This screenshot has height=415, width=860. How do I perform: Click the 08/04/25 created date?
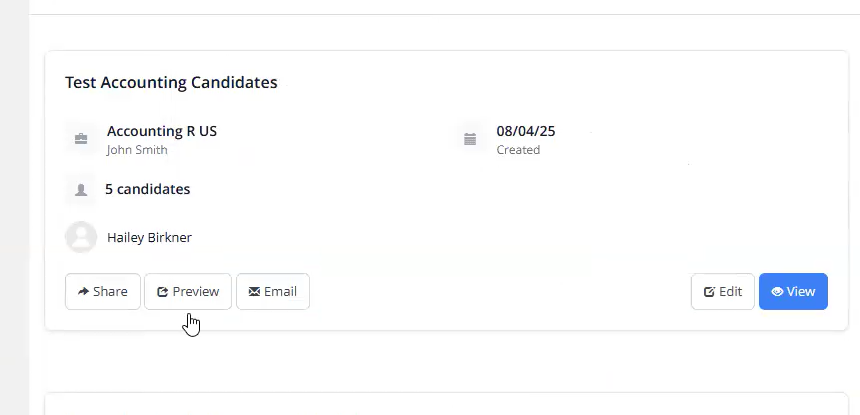(x=525, y=131)
